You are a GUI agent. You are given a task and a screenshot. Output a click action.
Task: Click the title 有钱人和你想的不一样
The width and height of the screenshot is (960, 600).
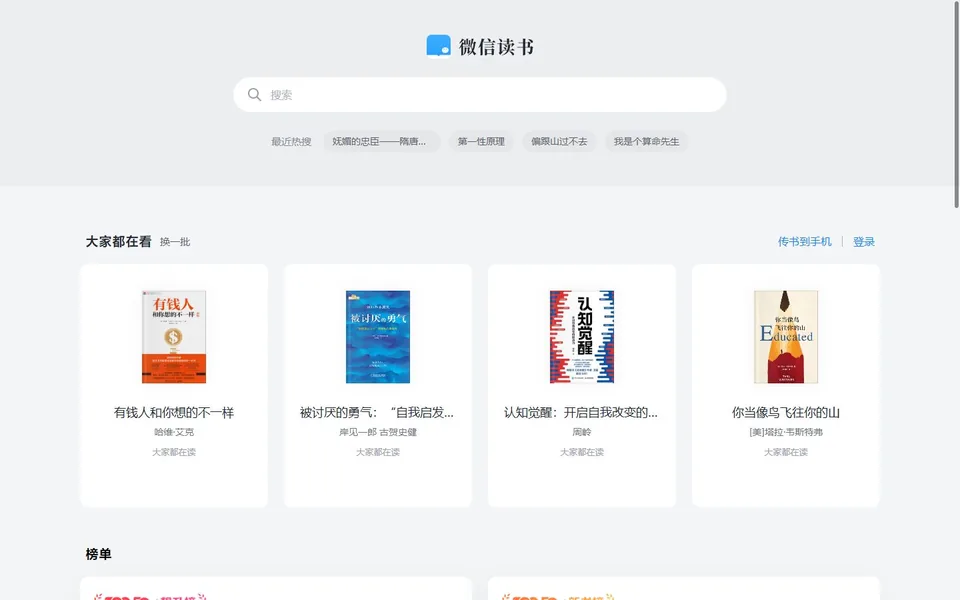coord(174,413)
